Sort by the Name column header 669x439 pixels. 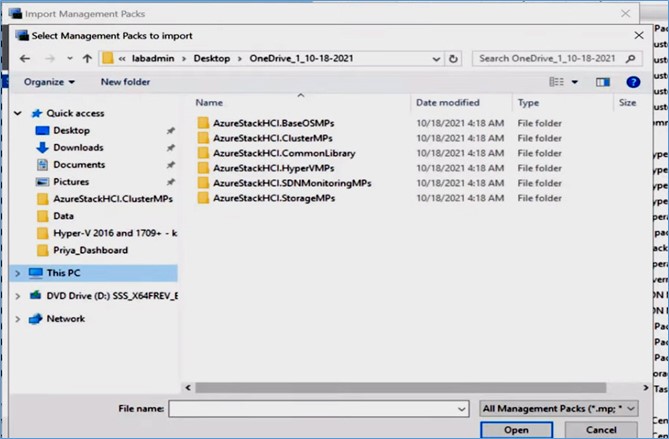(209, 103)
